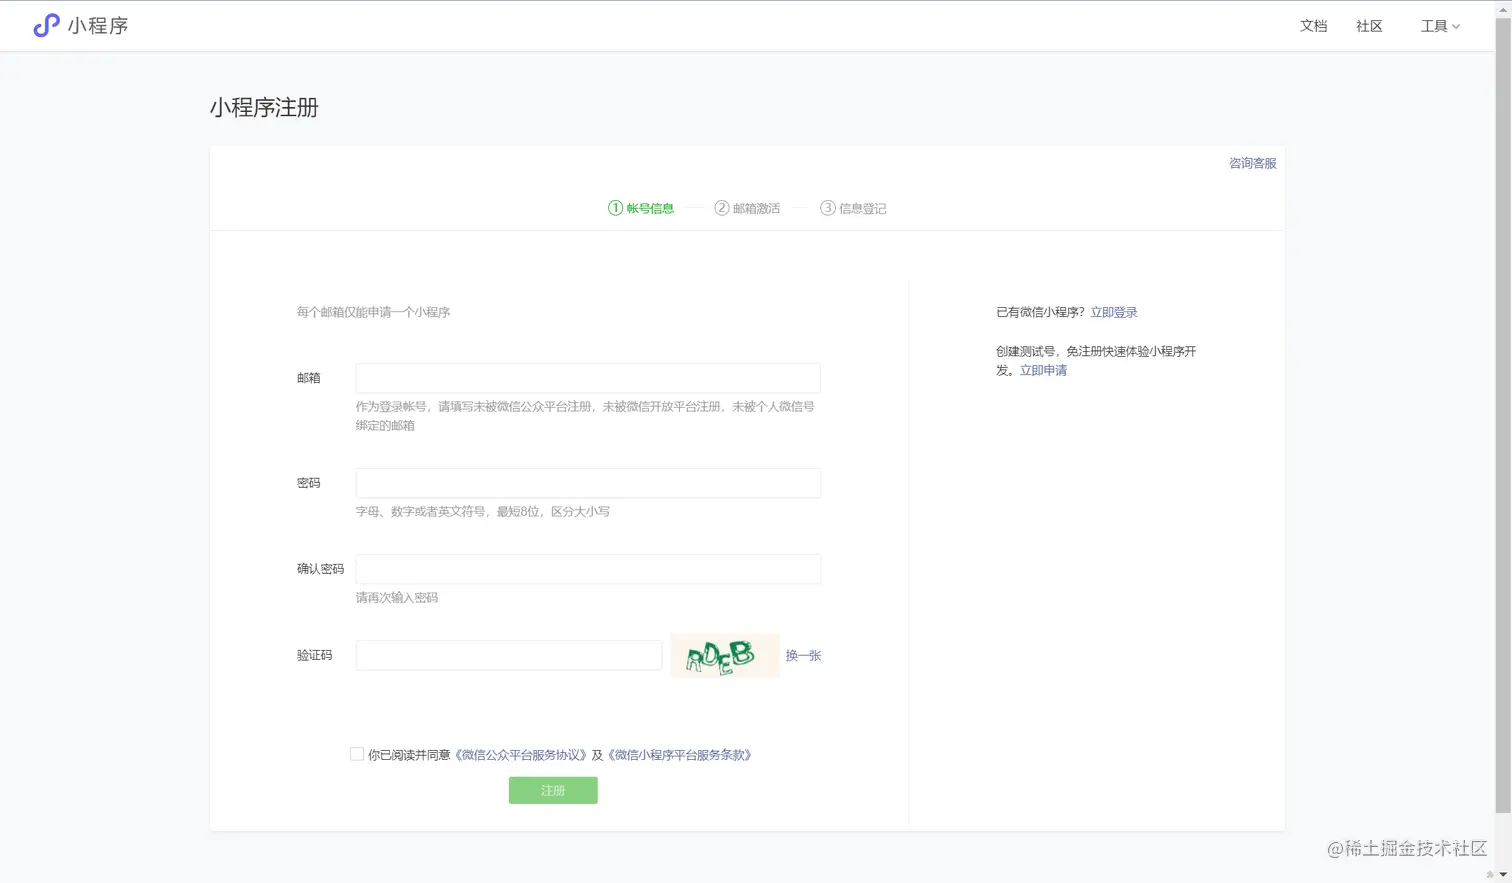Select step 3 信息登记

853,208
